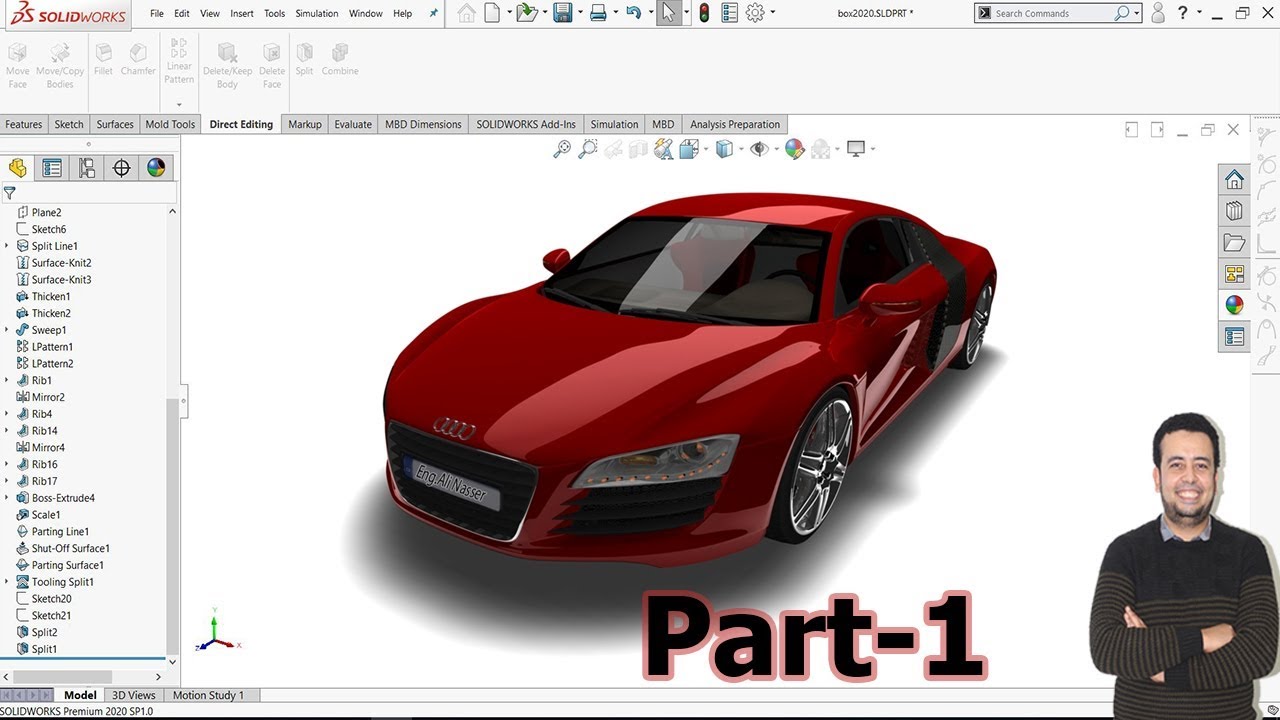Open File Explorer folder in task pane

tap(1234, 243)
